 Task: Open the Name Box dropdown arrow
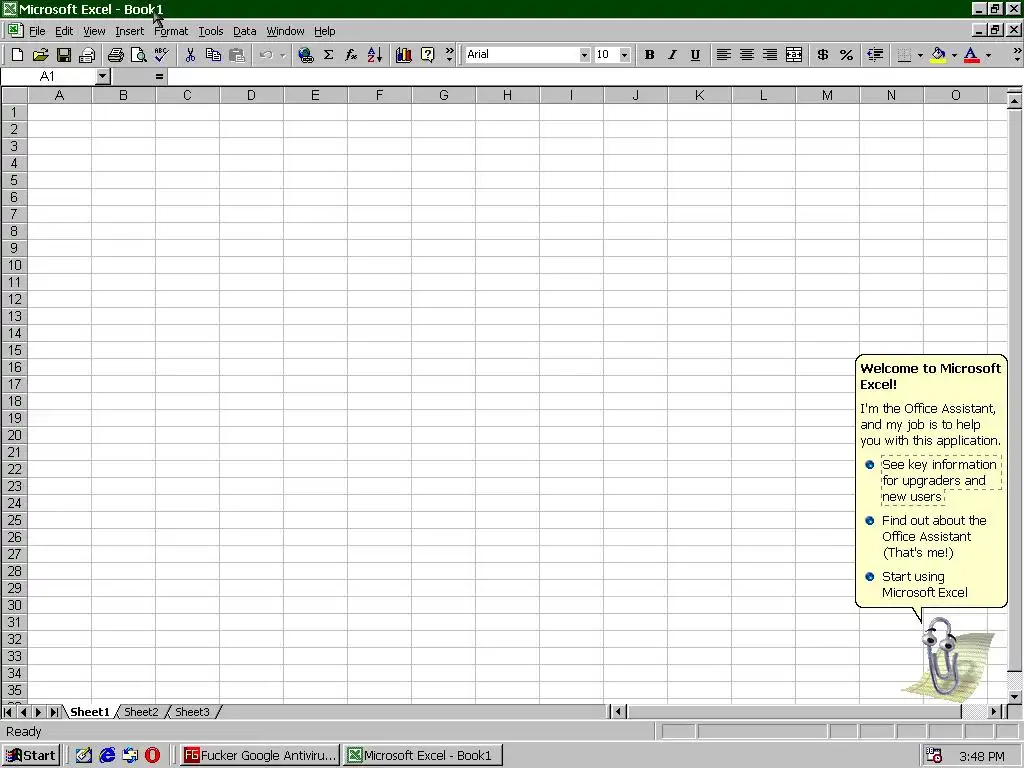tap(103, 76)
